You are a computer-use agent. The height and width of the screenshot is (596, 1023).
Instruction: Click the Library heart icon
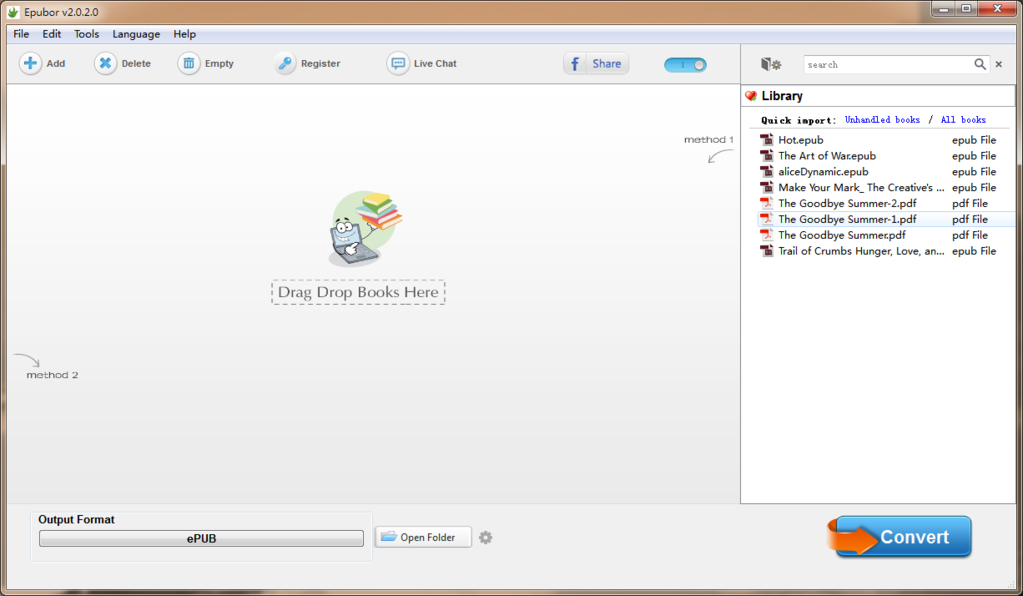751,96
